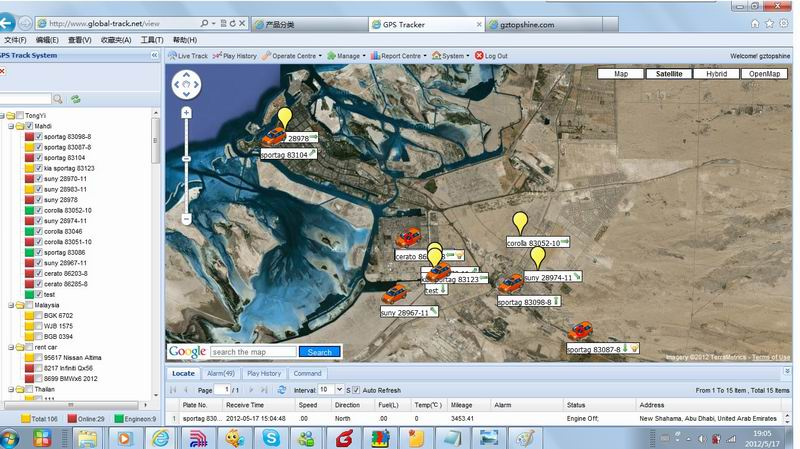Collapse the rent car tree group
Viewport: 800px width, 449px height.
[11, 347]
